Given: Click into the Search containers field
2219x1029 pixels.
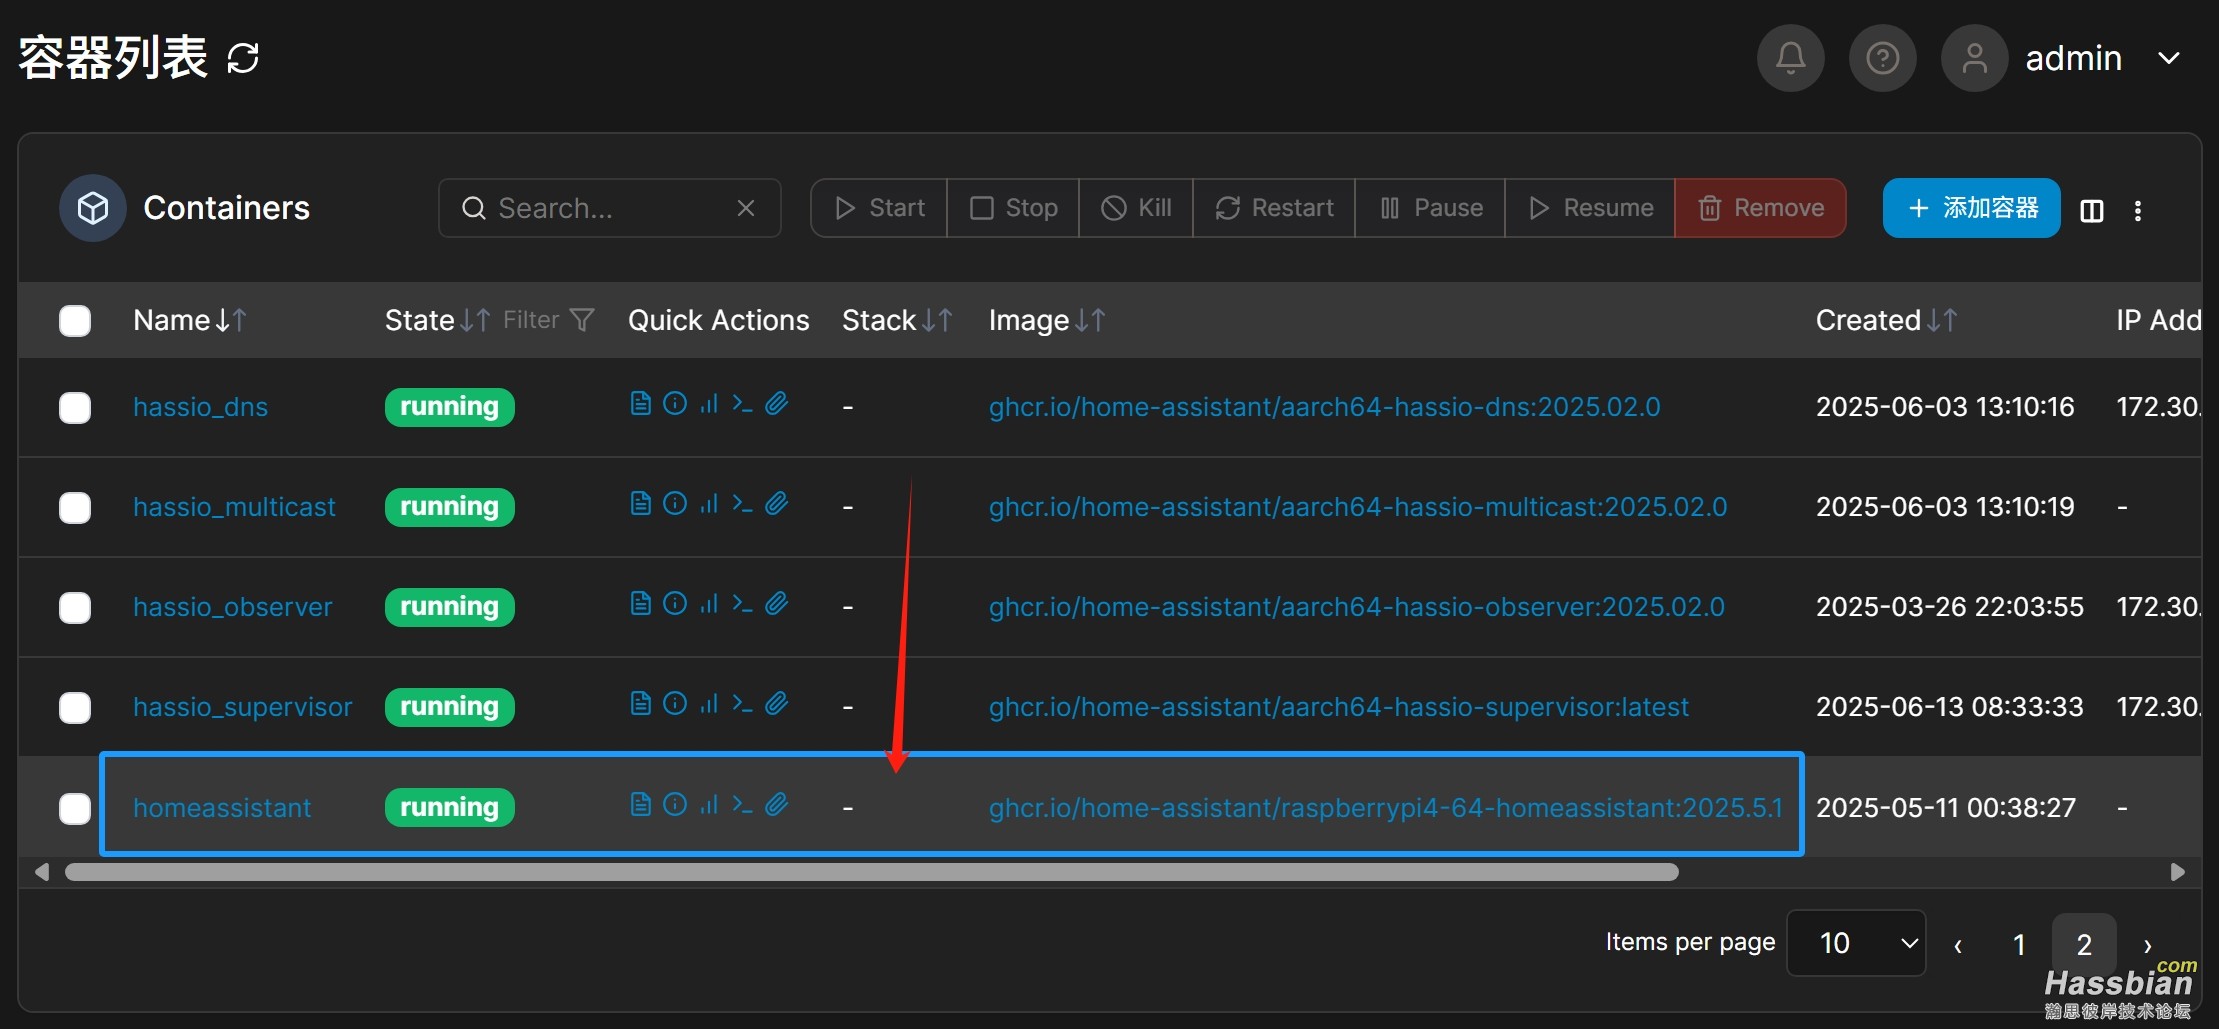Looking at the screenshot, I should [x=609, y=208].
